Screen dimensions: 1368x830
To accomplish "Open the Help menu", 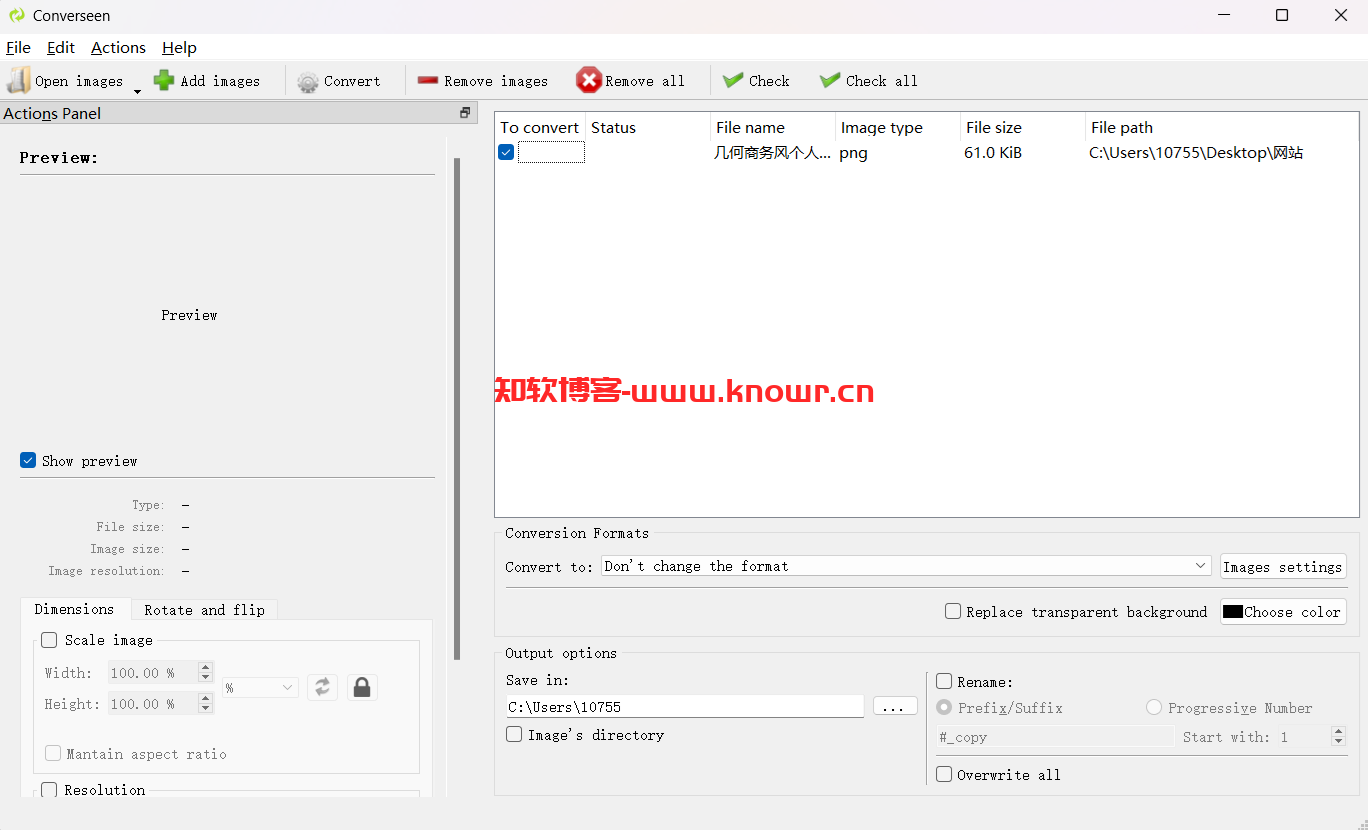I will [179, 47].
